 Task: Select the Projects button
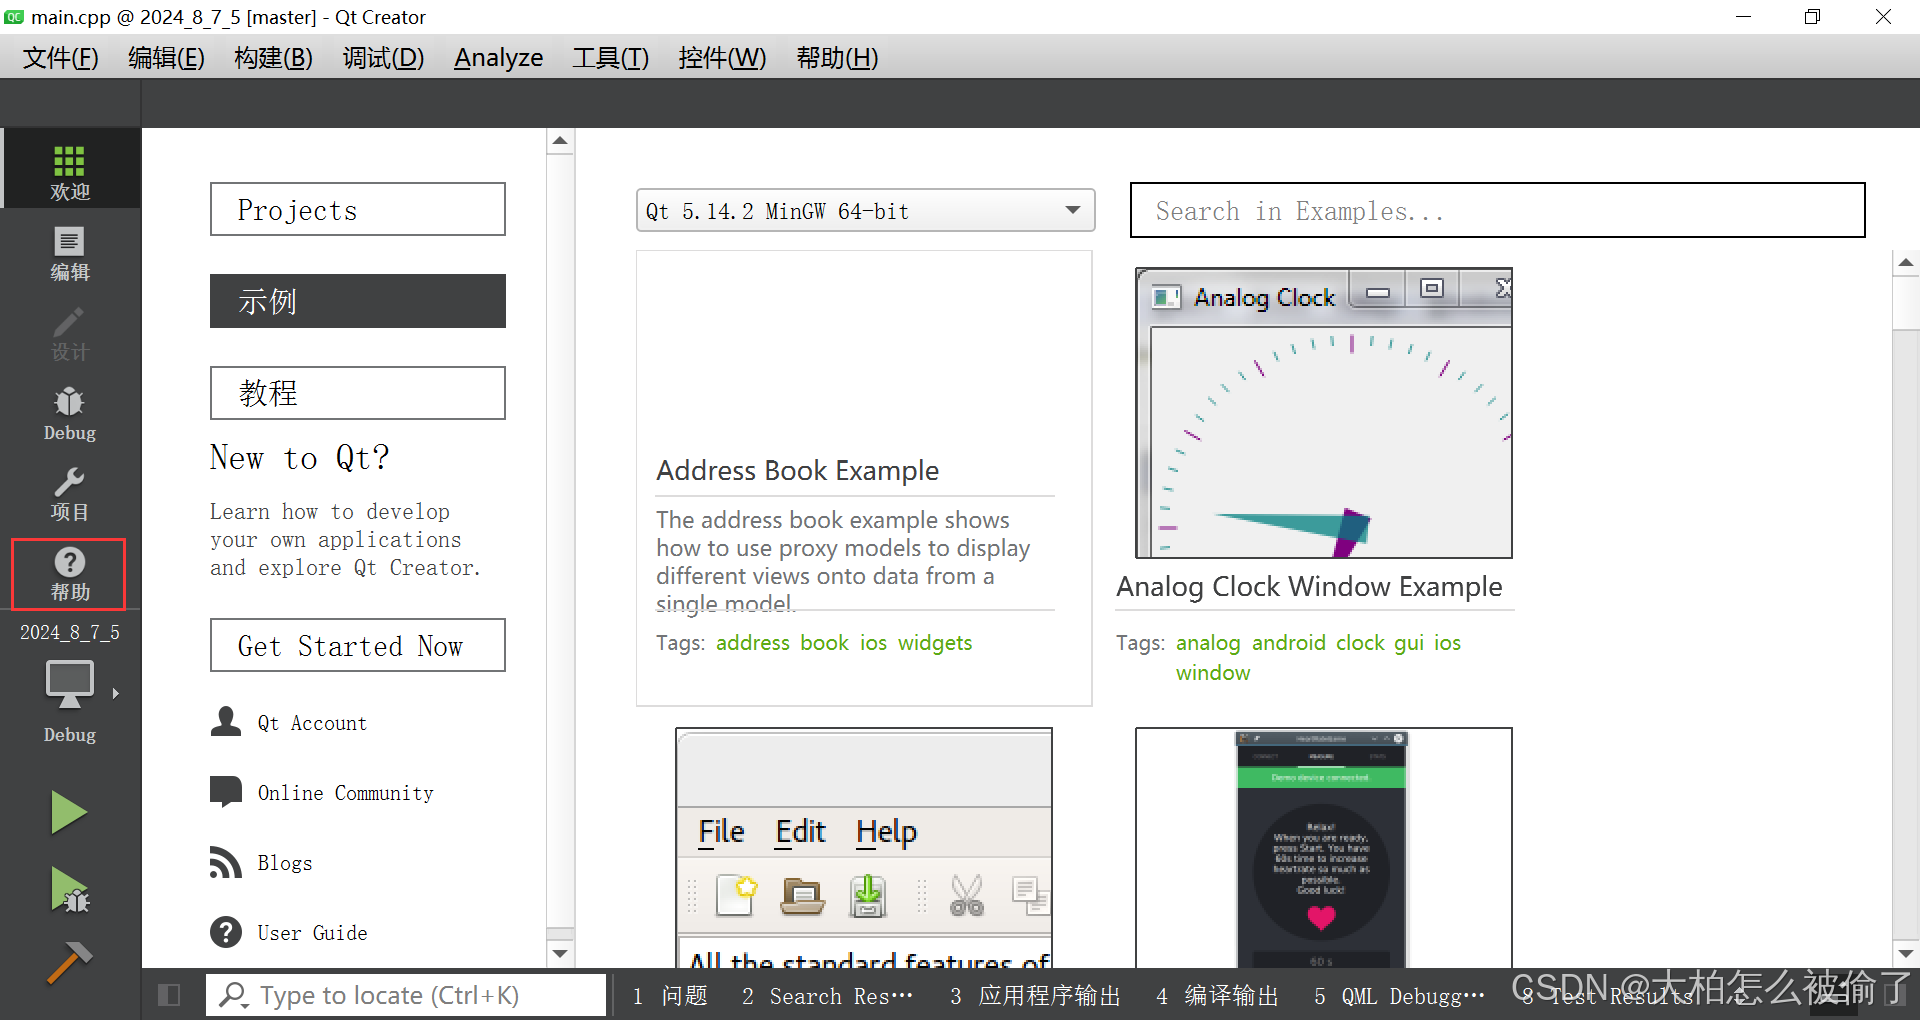(x=358, y=209)
